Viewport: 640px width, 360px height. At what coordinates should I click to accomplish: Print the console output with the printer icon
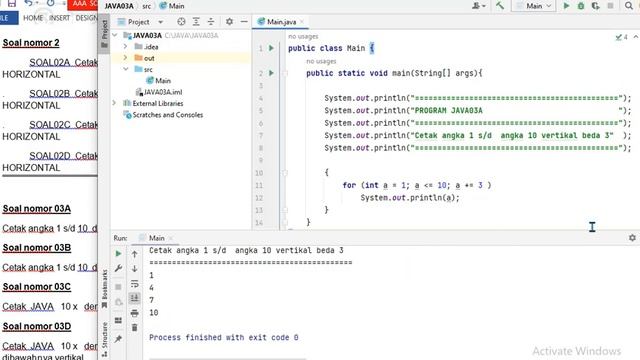[x=135, y=313]
